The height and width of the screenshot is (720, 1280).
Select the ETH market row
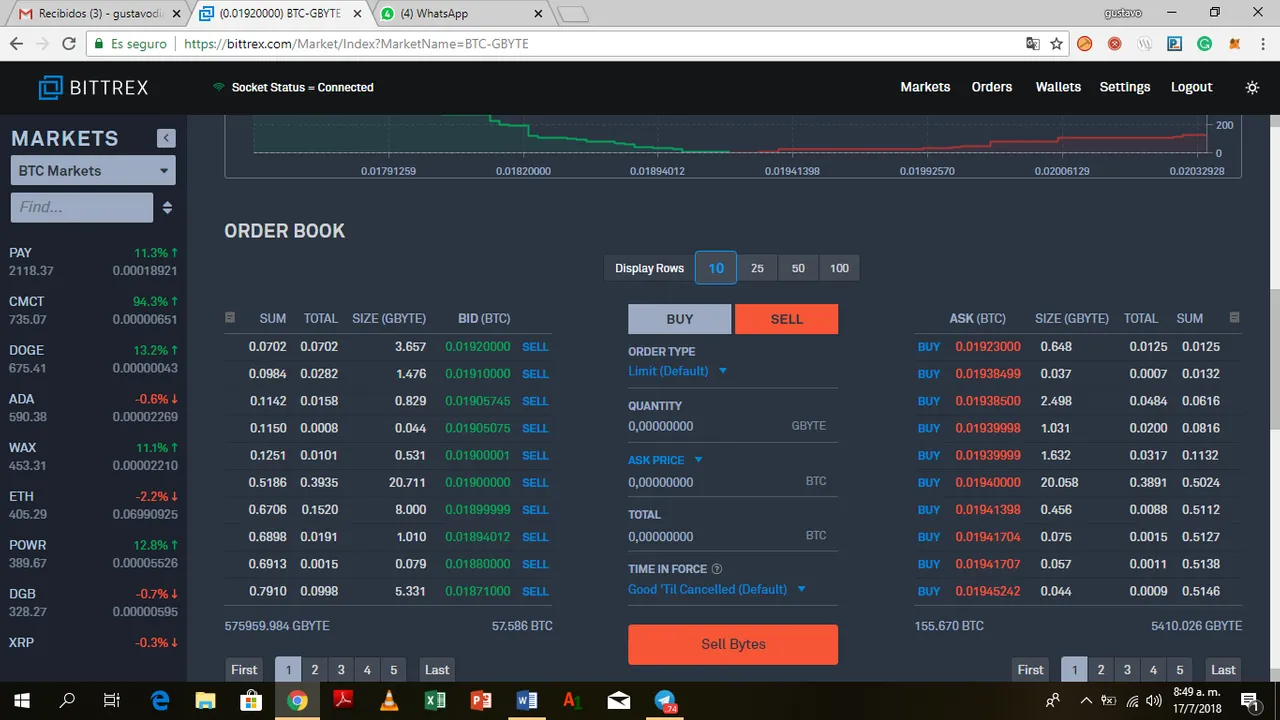tap(93, 505)
